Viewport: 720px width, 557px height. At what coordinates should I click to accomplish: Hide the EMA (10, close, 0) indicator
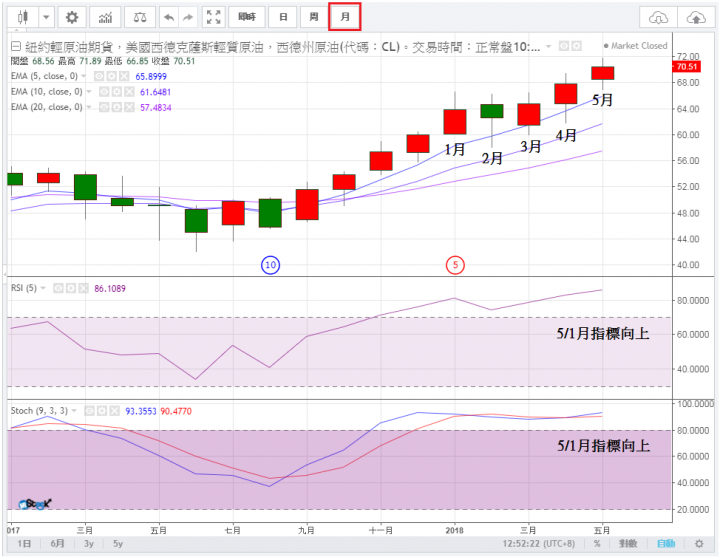point(104,92)
